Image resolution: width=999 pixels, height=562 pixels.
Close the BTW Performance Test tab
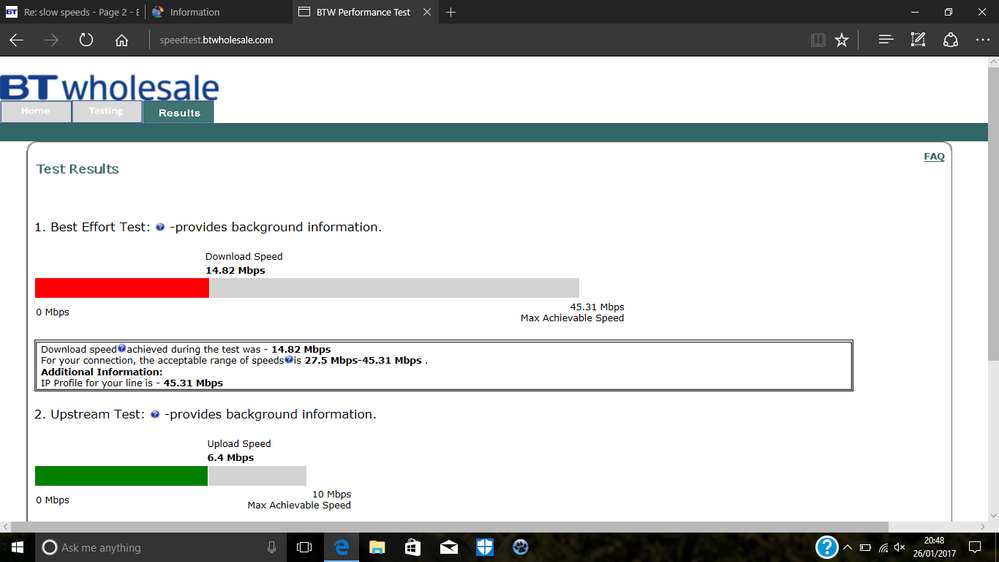[x=427, y=12]
